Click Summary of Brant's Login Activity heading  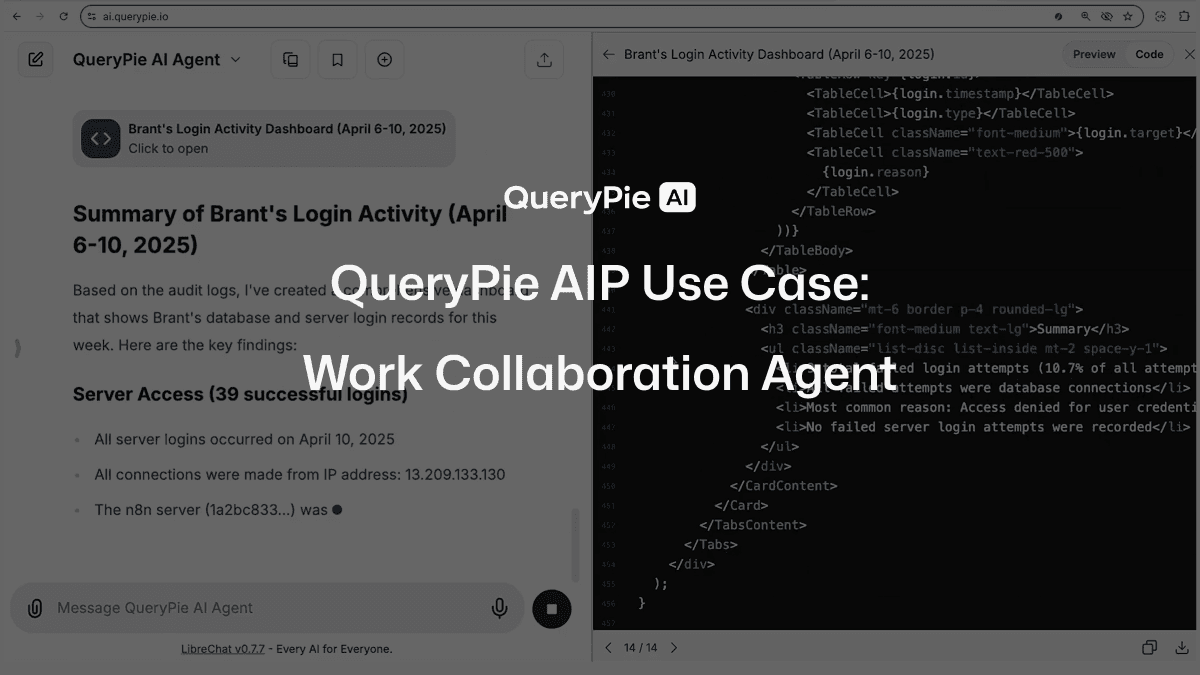coord(290,229)
